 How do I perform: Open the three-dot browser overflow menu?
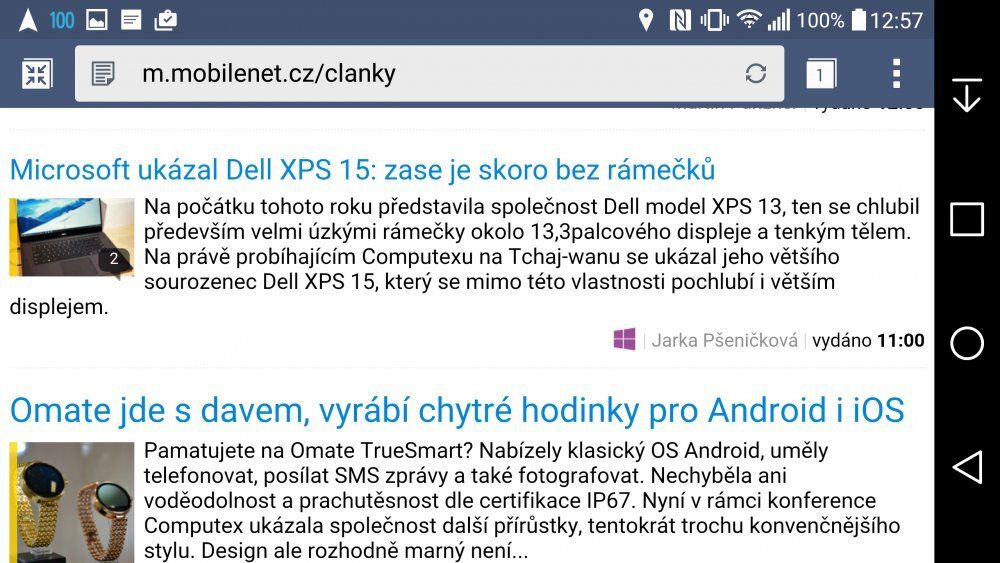tap(896, 73)
